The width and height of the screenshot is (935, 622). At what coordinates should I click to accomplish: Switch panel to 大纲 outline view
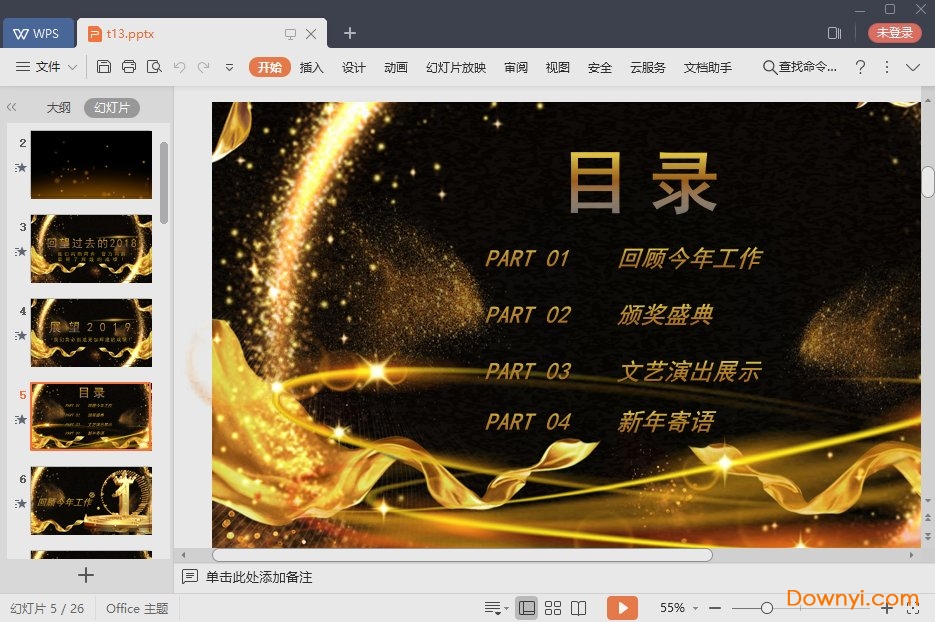pyautogui.click(x=59, y=108)
